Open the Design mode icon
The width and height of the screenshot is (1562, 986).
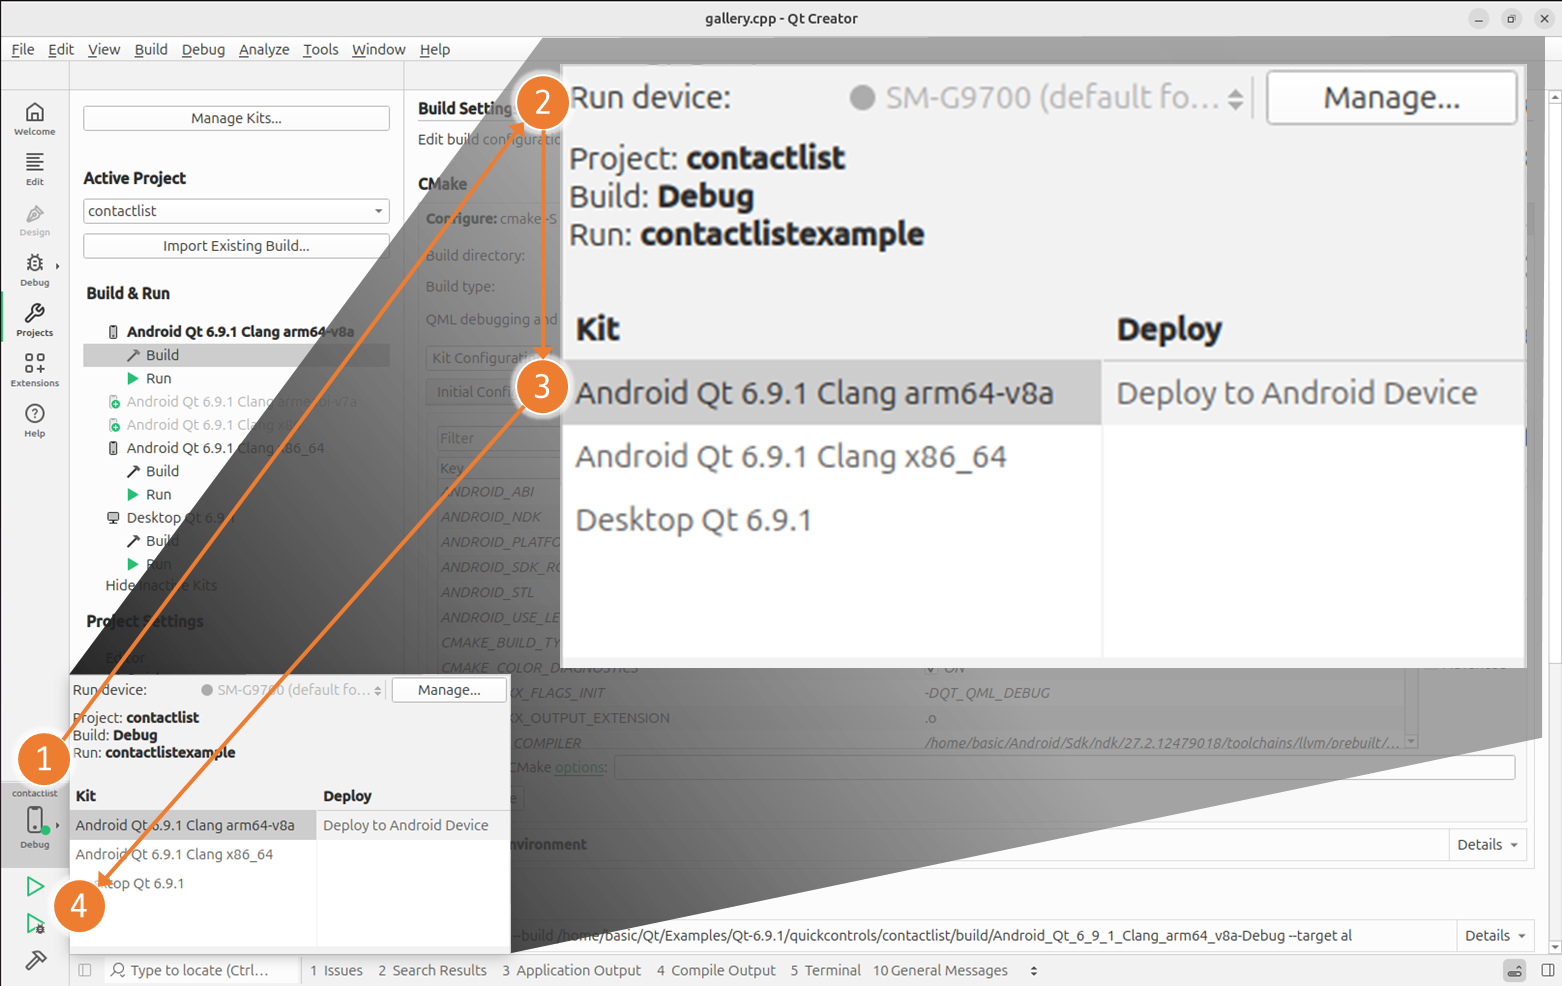(x=34, y=220)
